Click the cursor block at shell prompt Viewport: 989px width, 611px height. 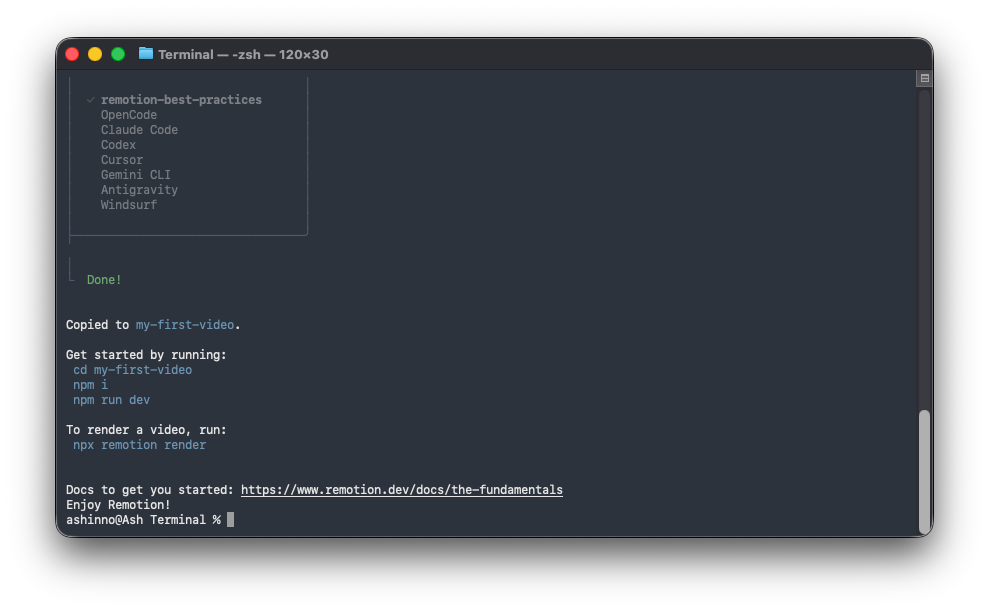pyautogui.click(x=230, y=520)
